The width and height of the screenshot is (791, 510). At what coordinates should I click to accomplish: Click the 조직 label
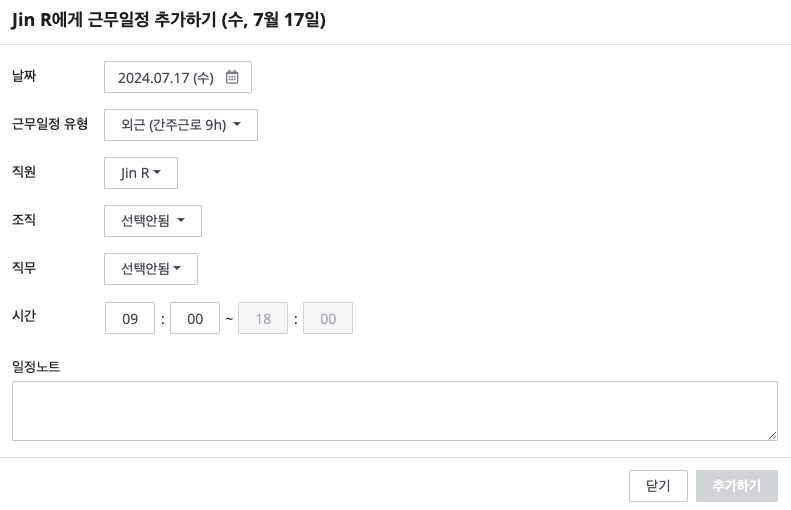(x=24, y=219)
